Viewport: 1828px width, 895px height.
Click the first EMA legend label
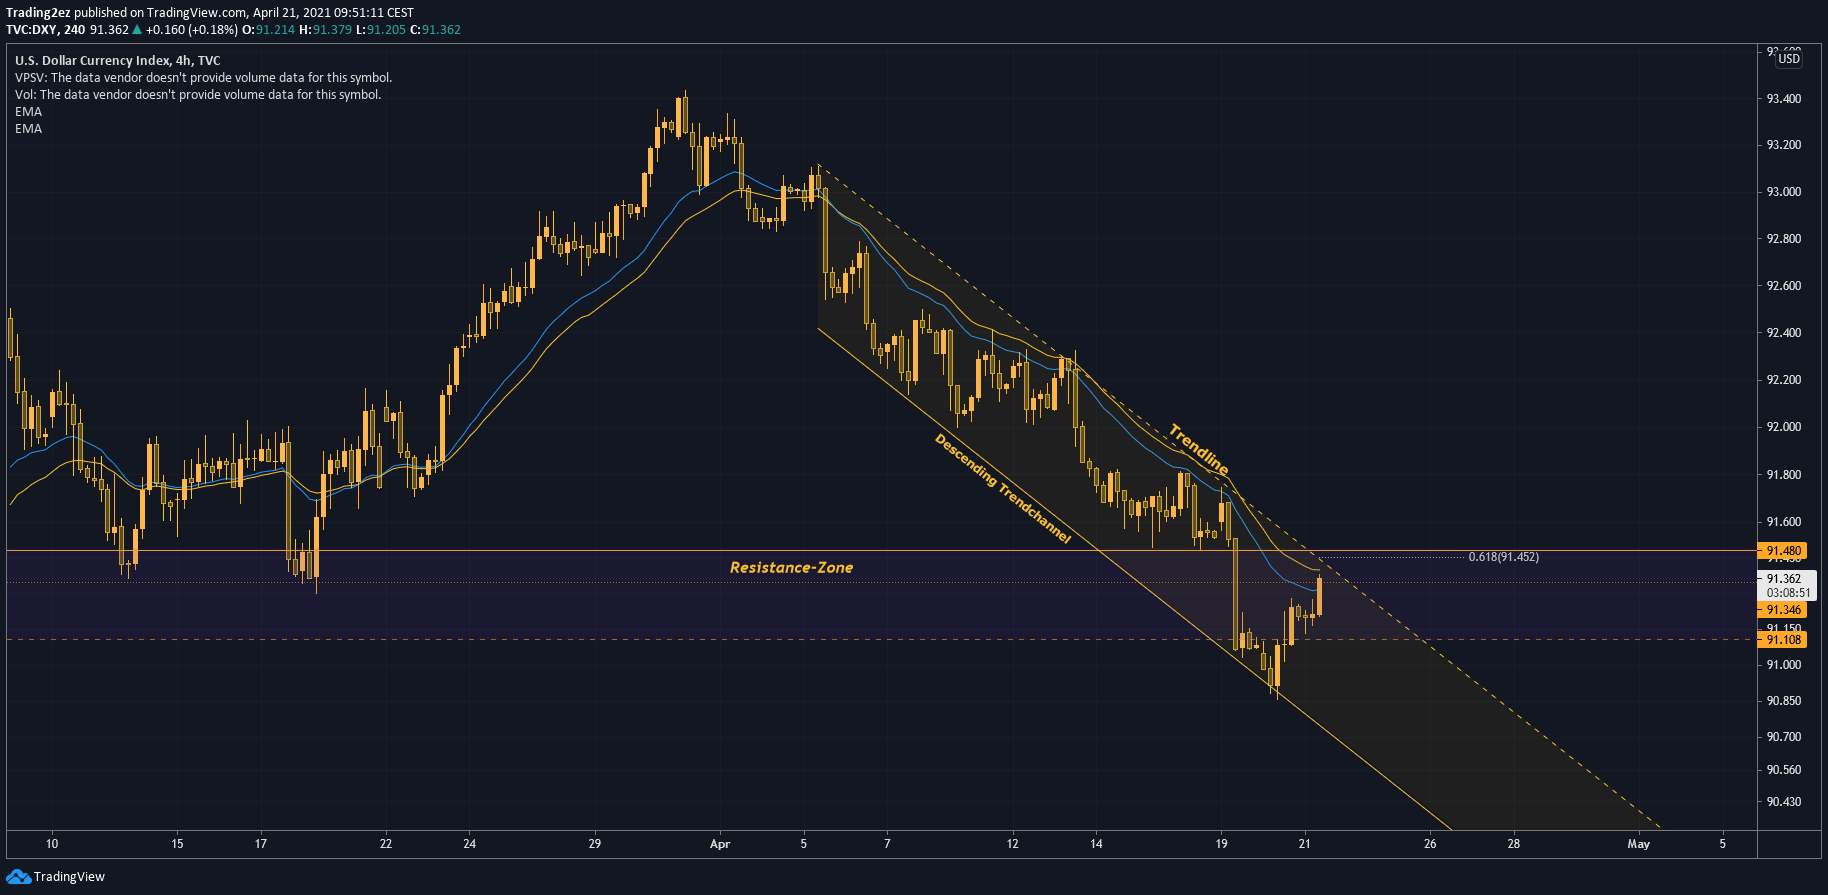[28, 112]
